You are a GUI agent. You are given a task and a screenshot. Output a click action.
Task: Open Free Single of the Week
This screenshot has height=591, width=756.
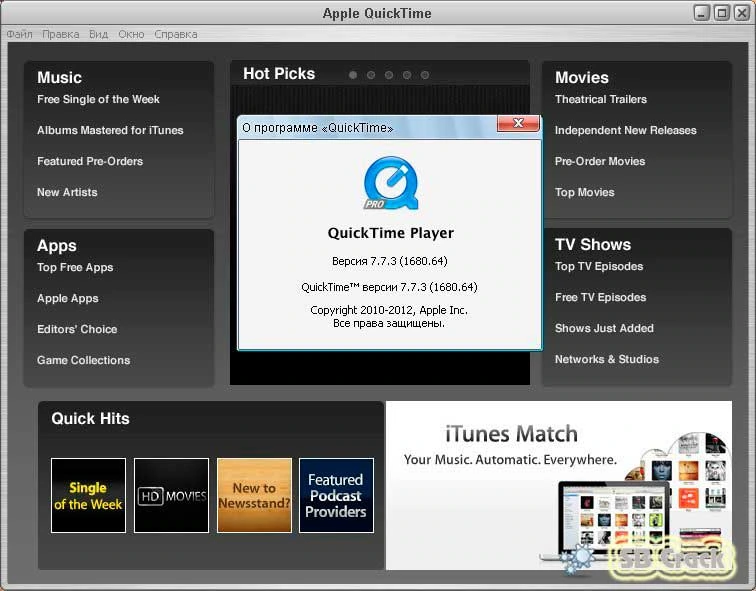[x=98, y=99]
